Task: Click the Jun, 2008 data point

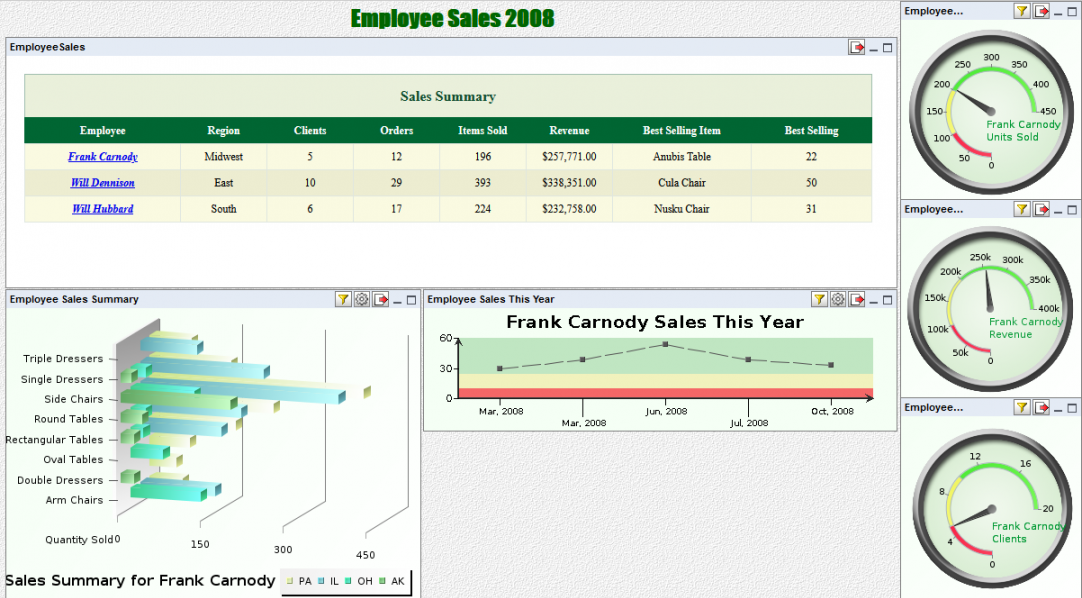Action: pyautogui.click(x=665, y=344)
